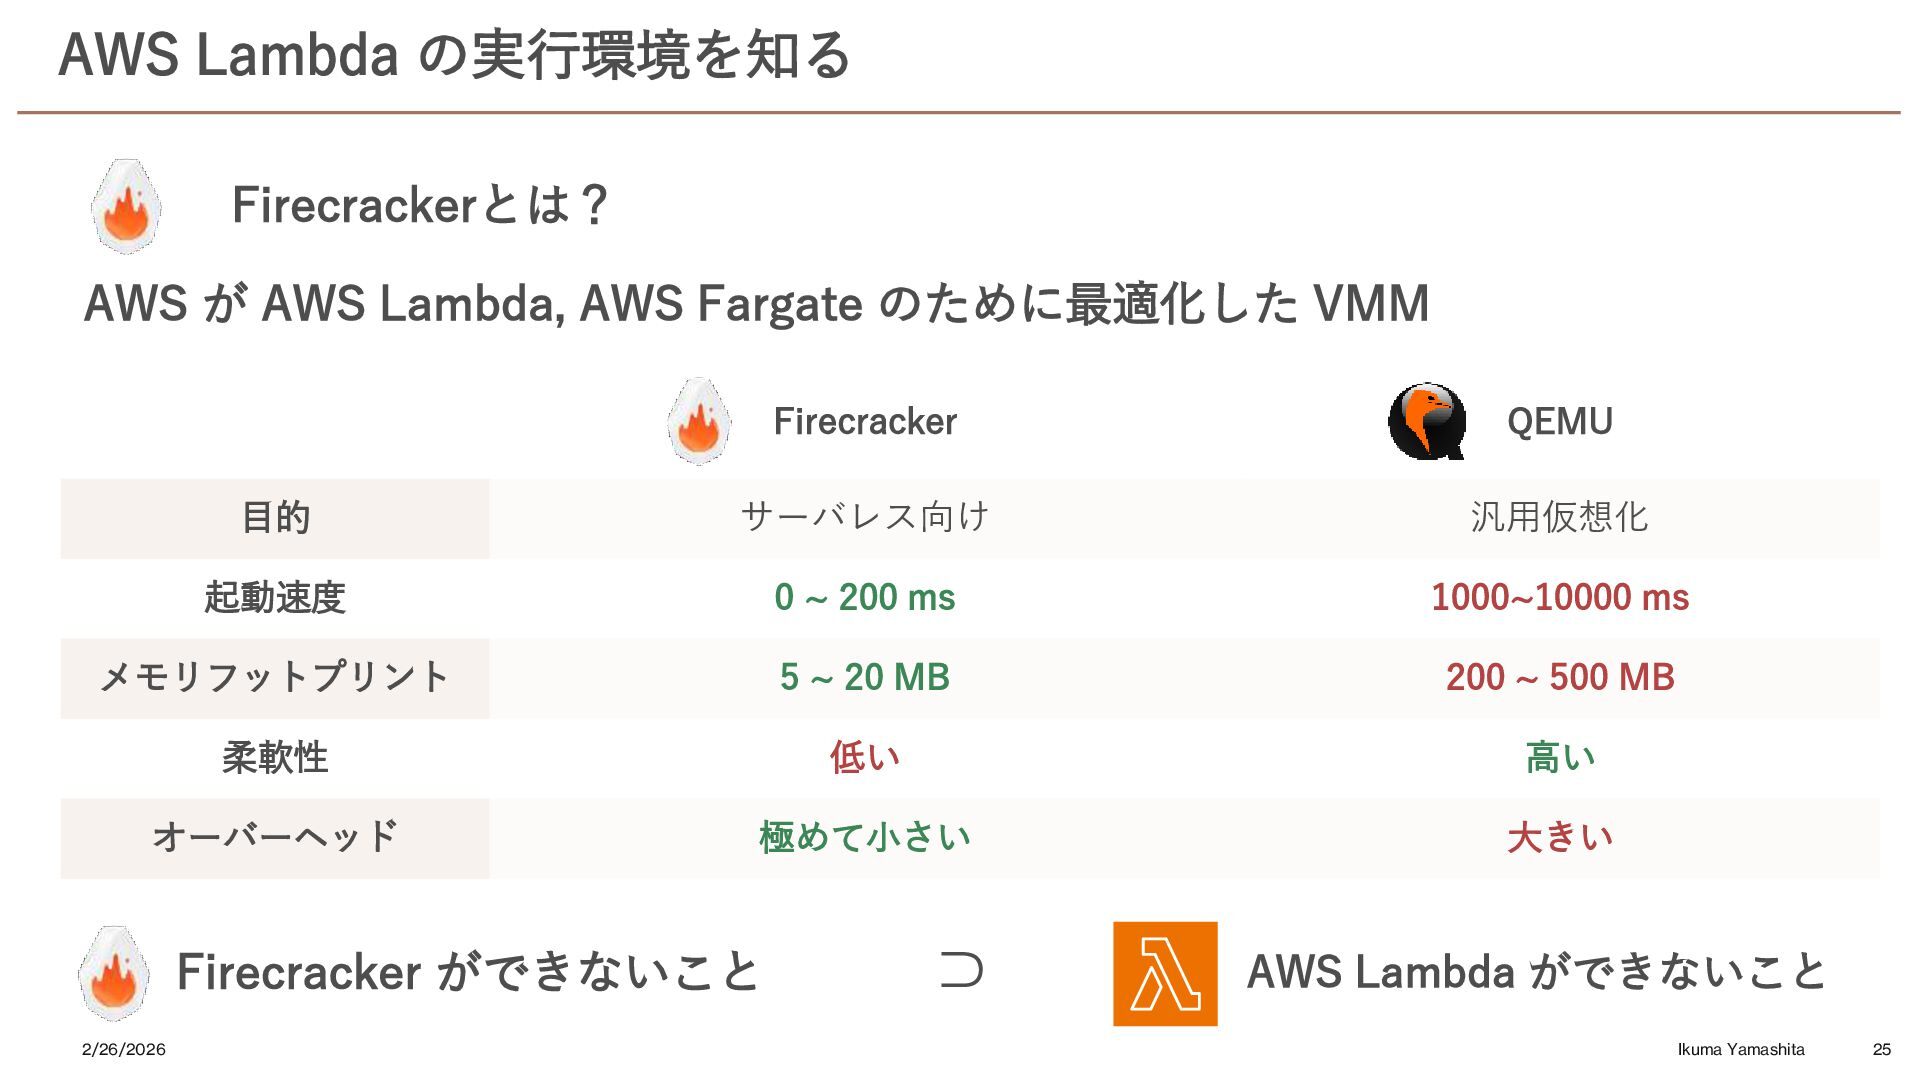Select the 柔軟性 row label
The image size is (1920, 1080).
tap(275, 758)
